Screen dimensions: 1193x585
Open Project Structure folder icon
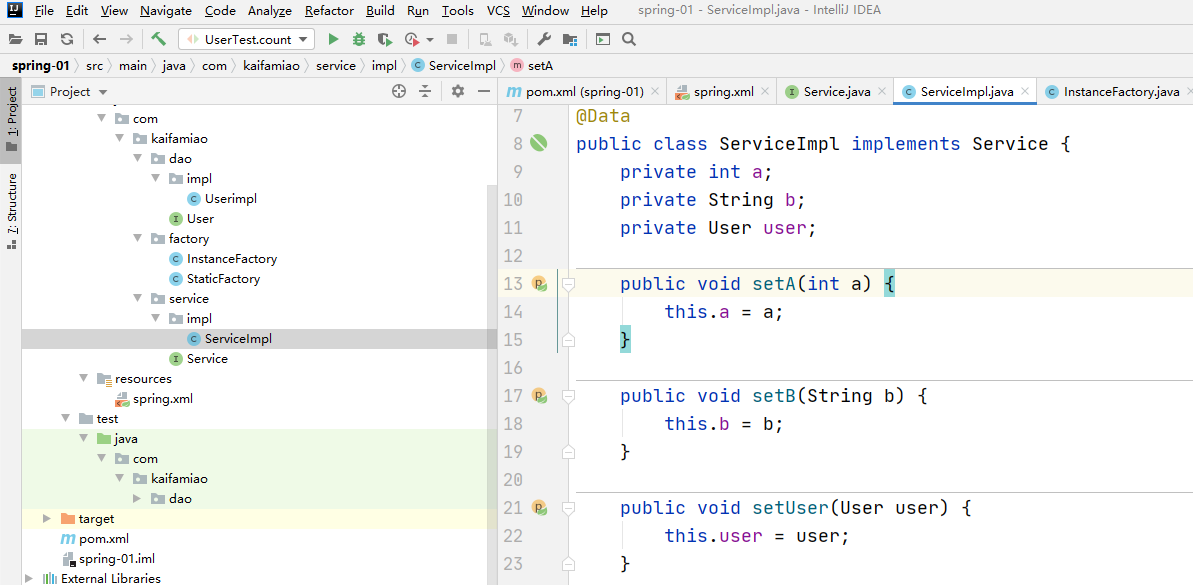point(569,39)
